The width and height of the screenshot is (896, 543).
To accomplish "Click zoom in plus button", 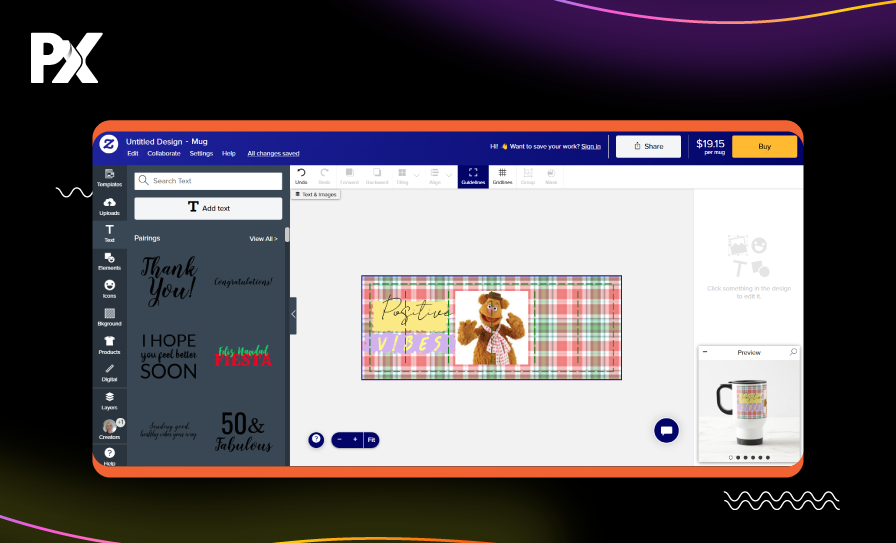I will (x=354, y=439).
